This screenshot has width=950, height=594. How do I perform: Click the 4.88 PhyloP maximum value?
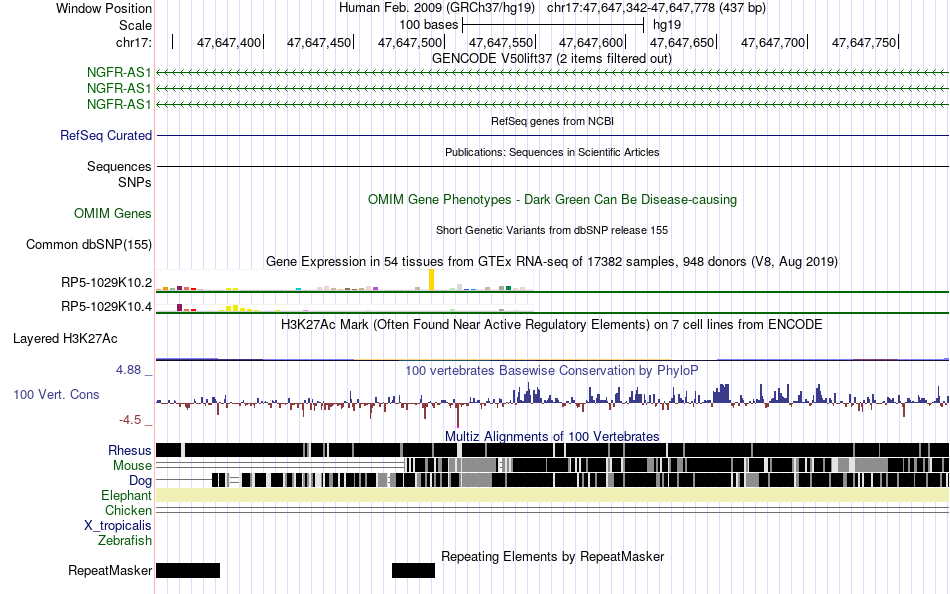(x=128, y=370)
